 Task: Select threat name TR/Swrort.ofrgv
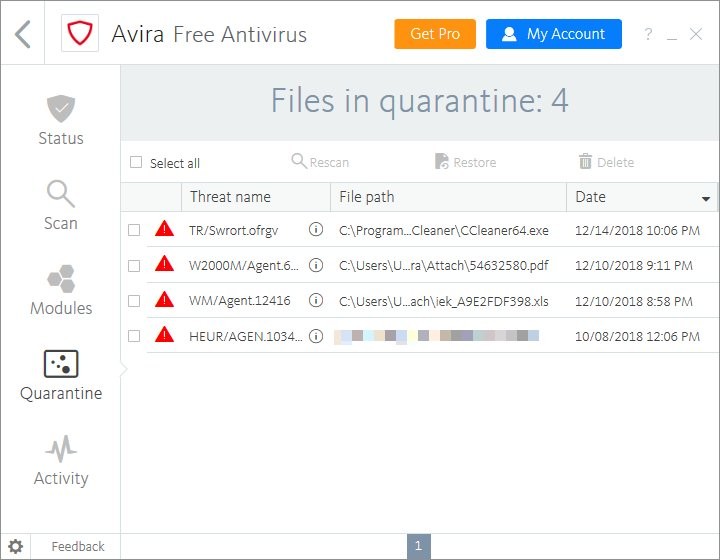pyautogui.click(x=234, y=230)
